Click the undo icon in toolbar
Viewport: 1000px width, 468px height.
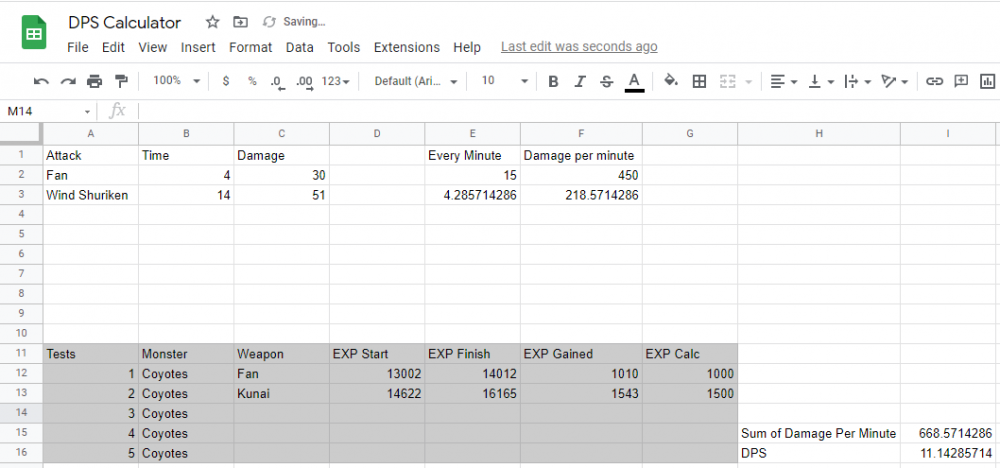coord(41,81)
